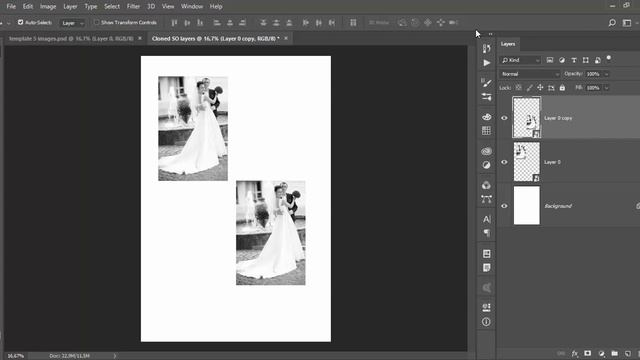This screenshot has width=640, height=360.
Task: Open the Normal blend mode dropdown
Action: click(x=530, y=74)
